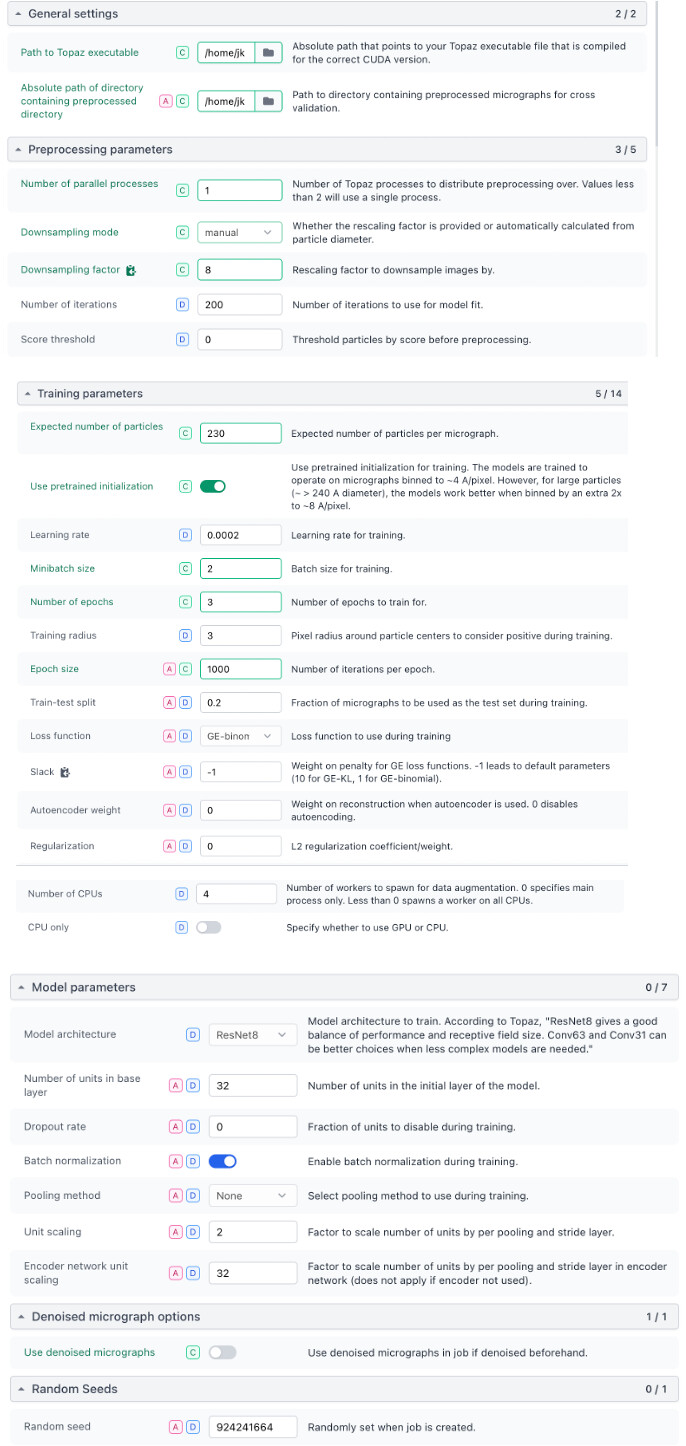Click the D badge for Model architecture
Viewport: 686px width, 1446px height.
tap(193, 1034)
